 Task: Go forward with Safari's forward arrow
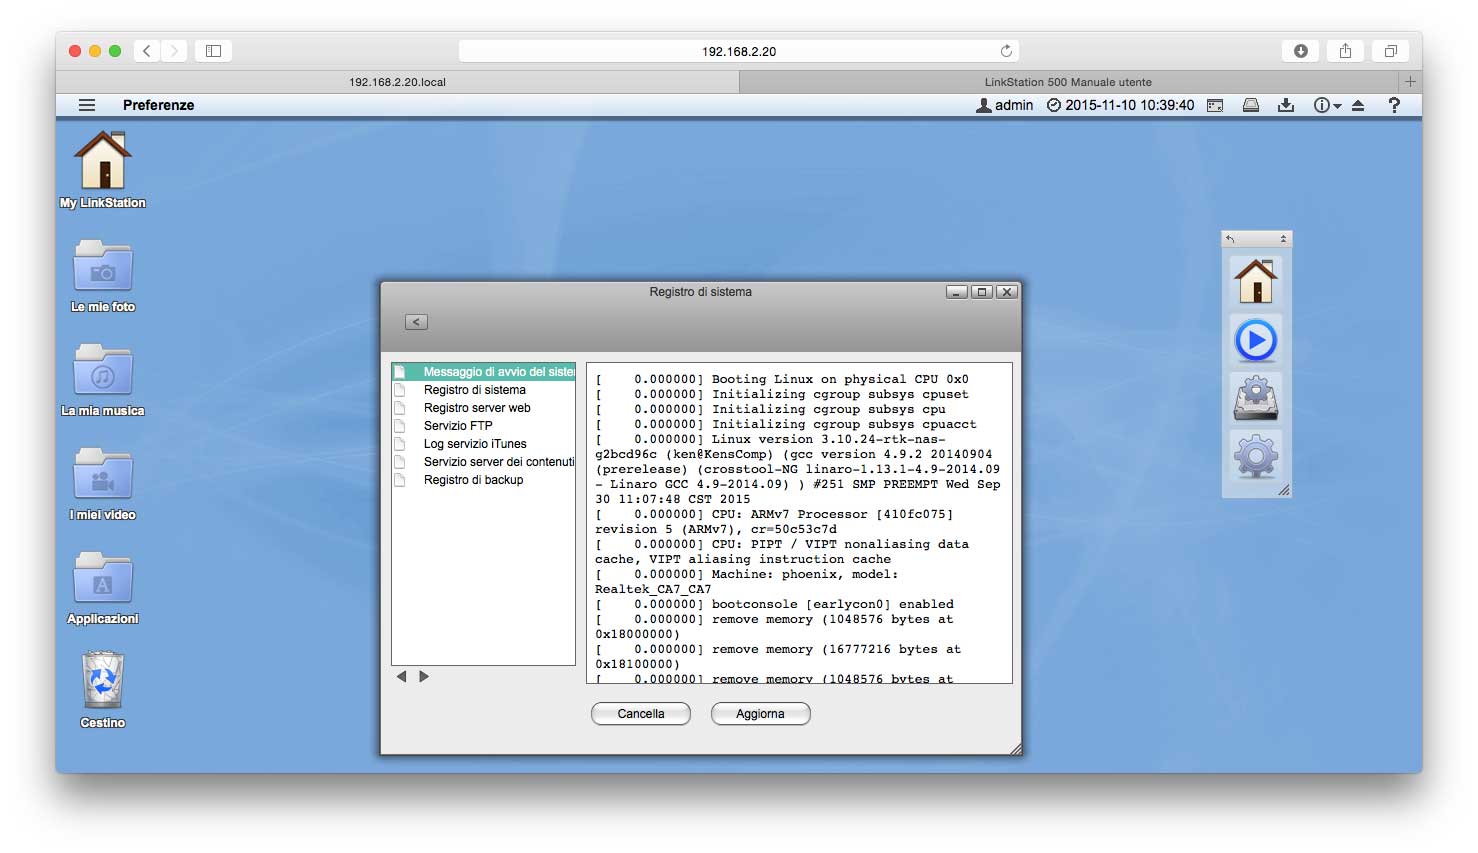174,51
